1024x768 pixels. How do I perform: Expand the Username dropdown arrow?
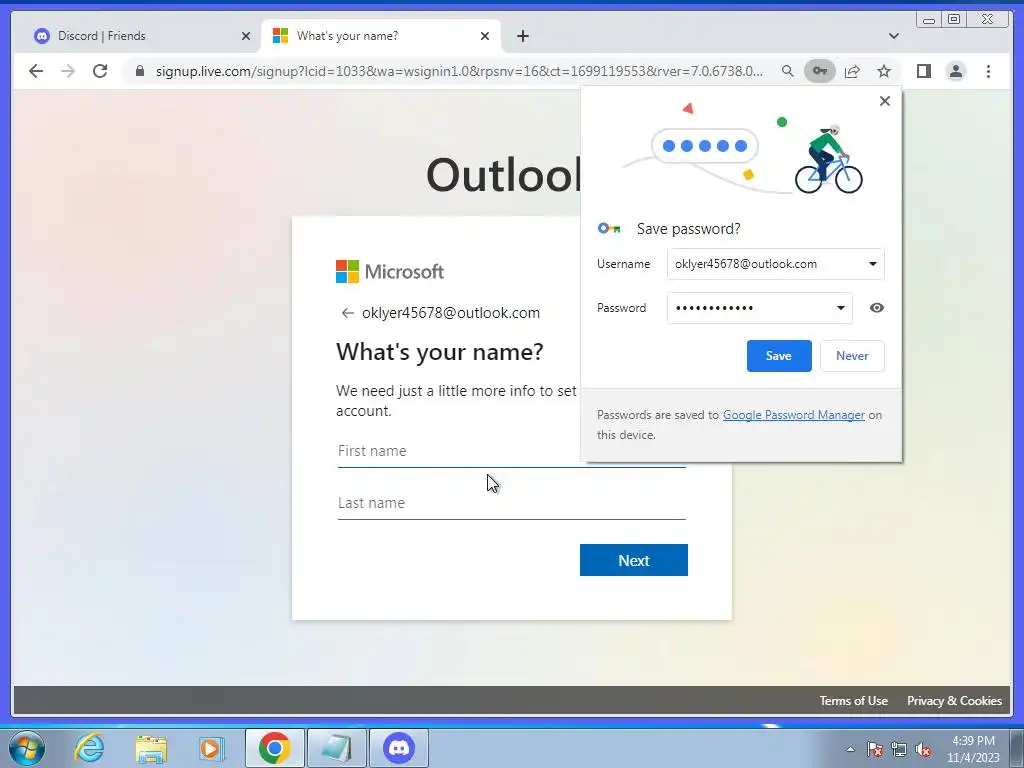[x=872, y=264]
